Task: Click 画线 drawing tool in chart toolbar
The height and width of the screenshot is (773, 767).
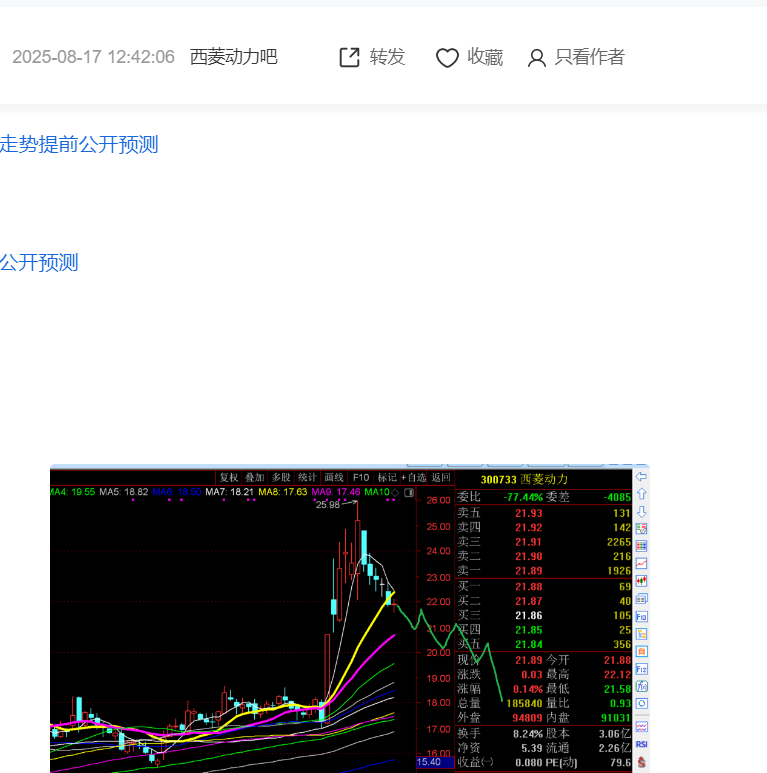Action: [334, 477]
